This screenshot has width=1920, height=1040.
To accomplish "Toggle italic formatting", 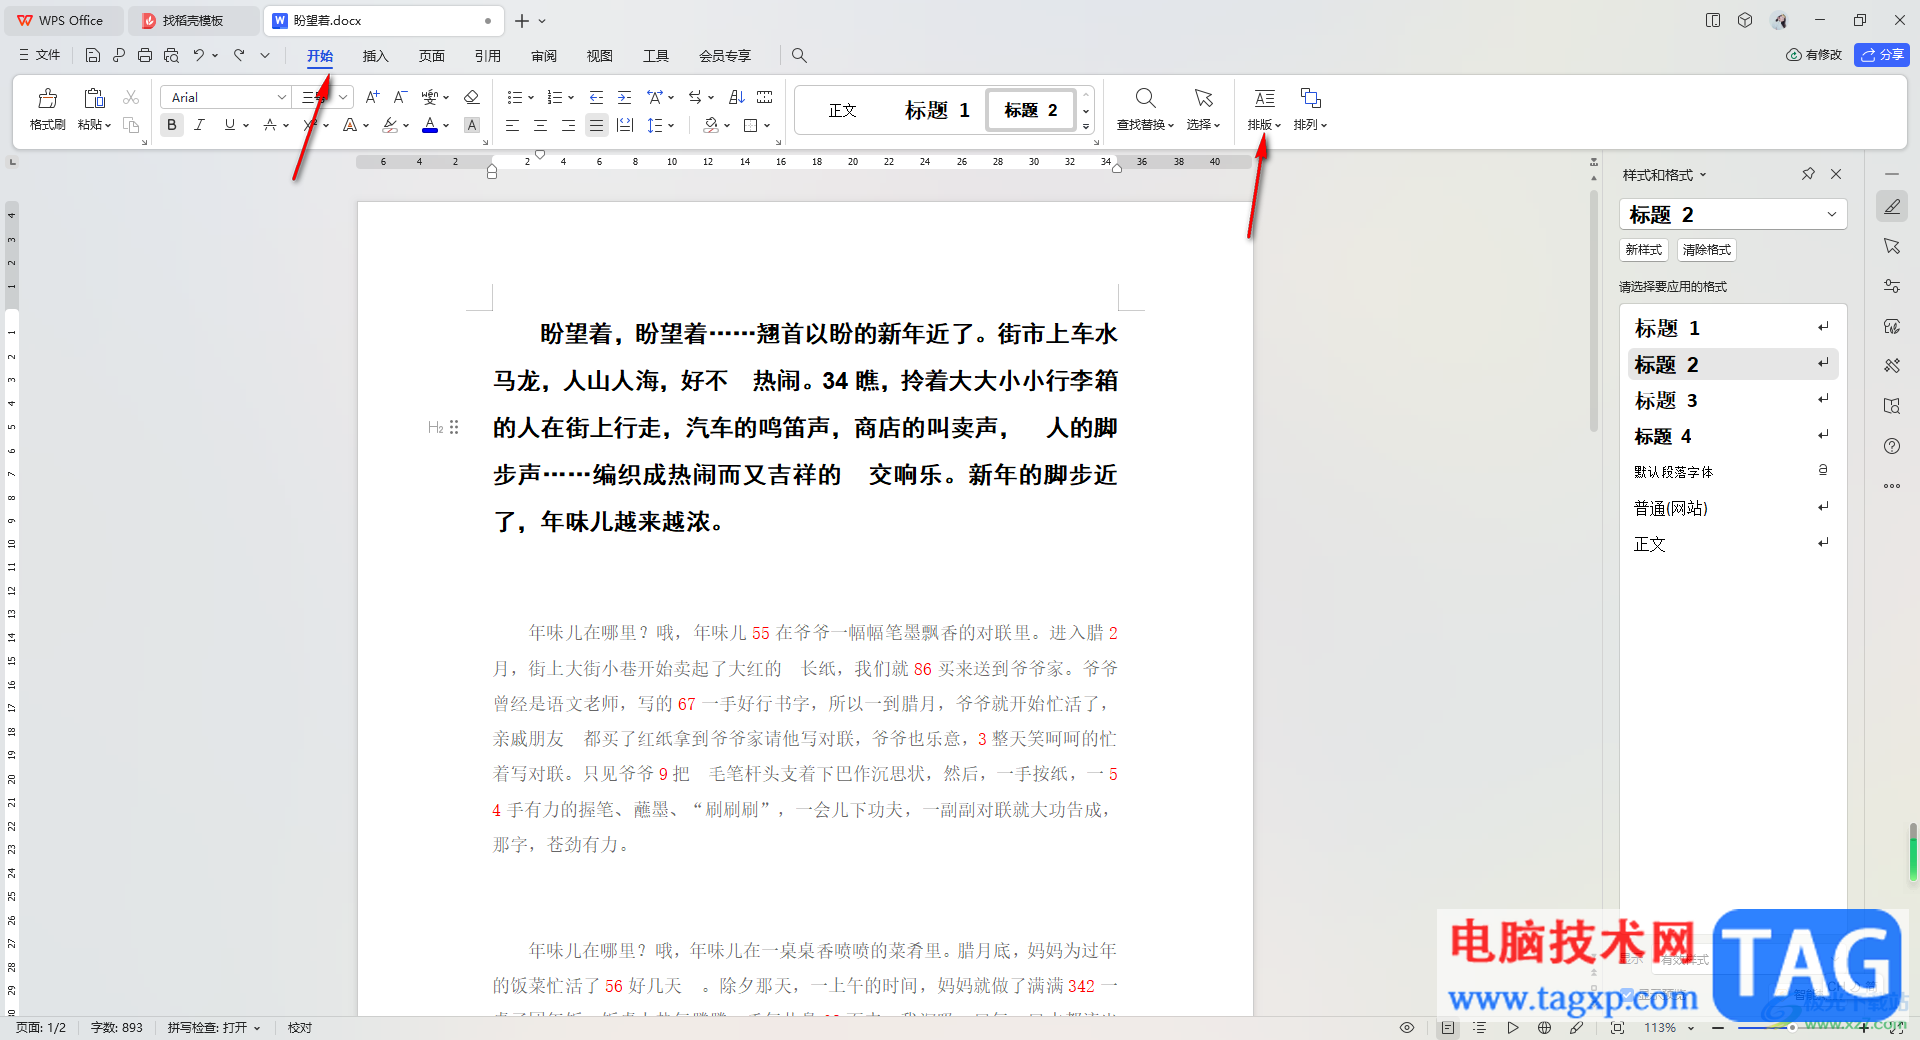I will pyautogui.click(x=200, y=125).
